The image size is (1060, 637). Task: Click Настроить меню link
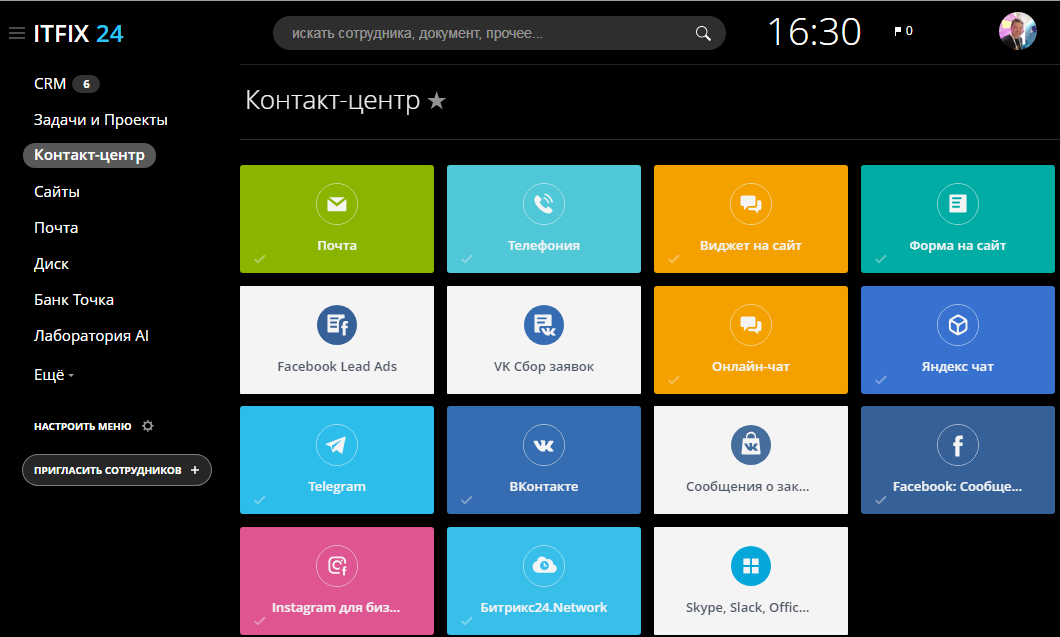click(82, 426)
